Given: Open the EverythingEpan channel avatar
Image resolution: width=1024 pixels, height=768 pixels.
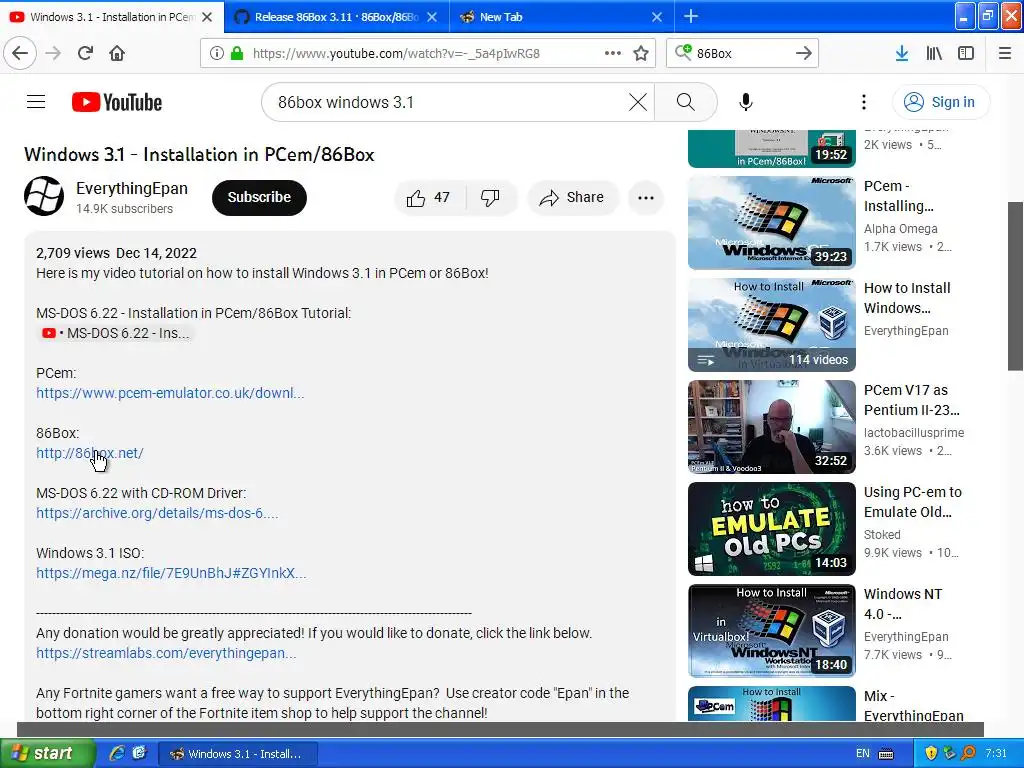Looking at the screenshot, I should [44, 196].
